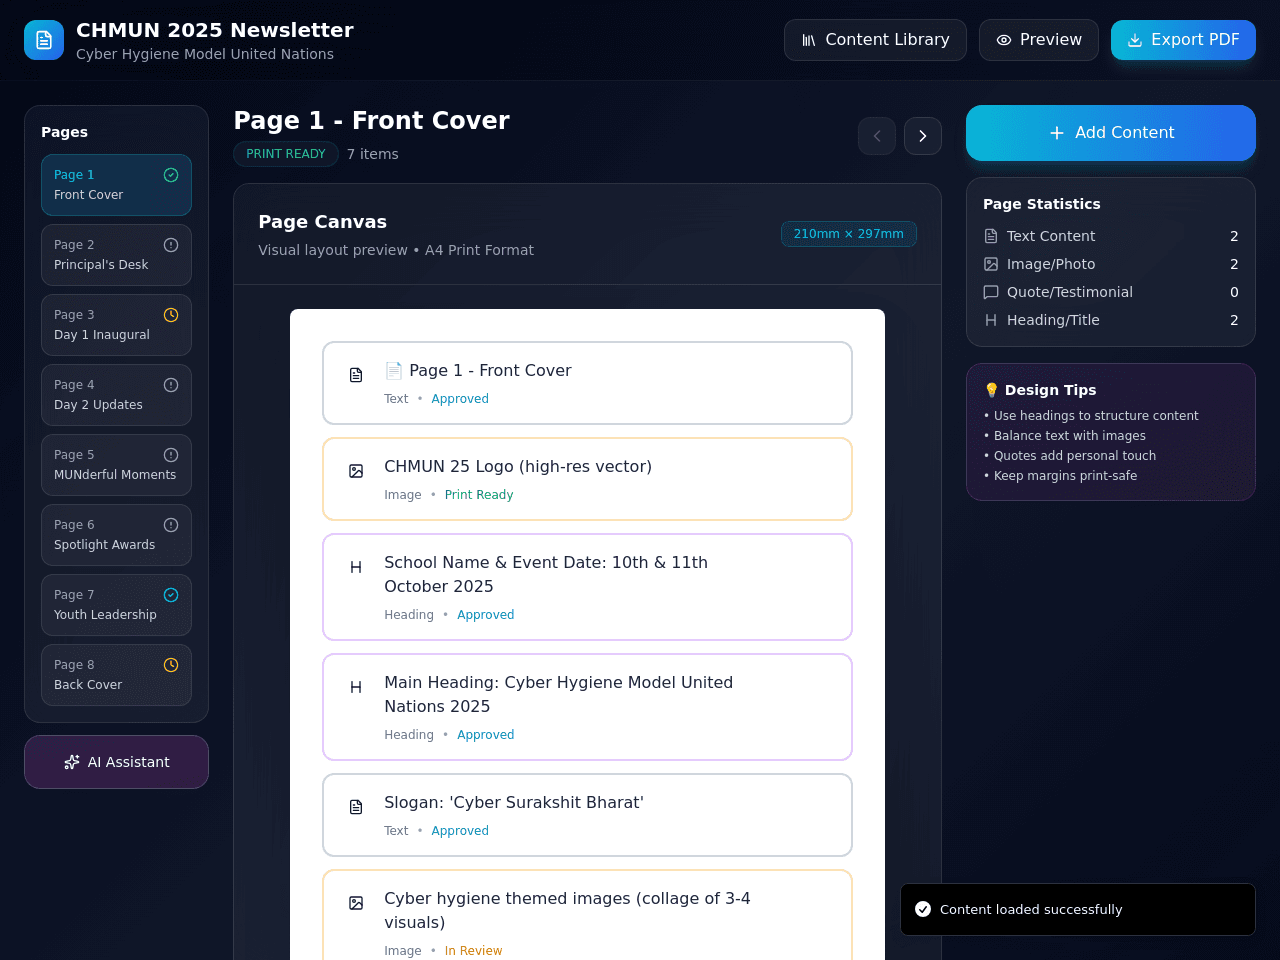The image size is (1280, 960).
Task: Click the 'Heading/Title' statistics label
Action: [1053, 320]
